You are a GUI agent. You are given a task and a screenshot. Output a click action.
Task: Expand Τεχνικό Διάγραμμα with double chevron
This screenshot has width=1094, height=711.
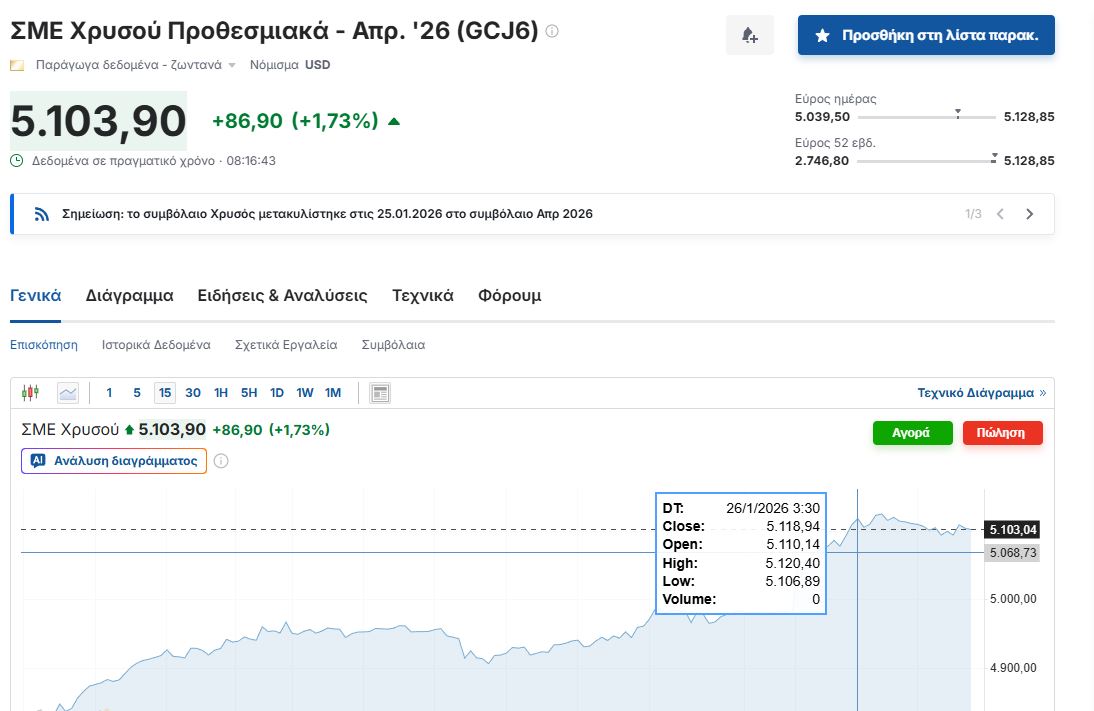(x=1042, y=393)
